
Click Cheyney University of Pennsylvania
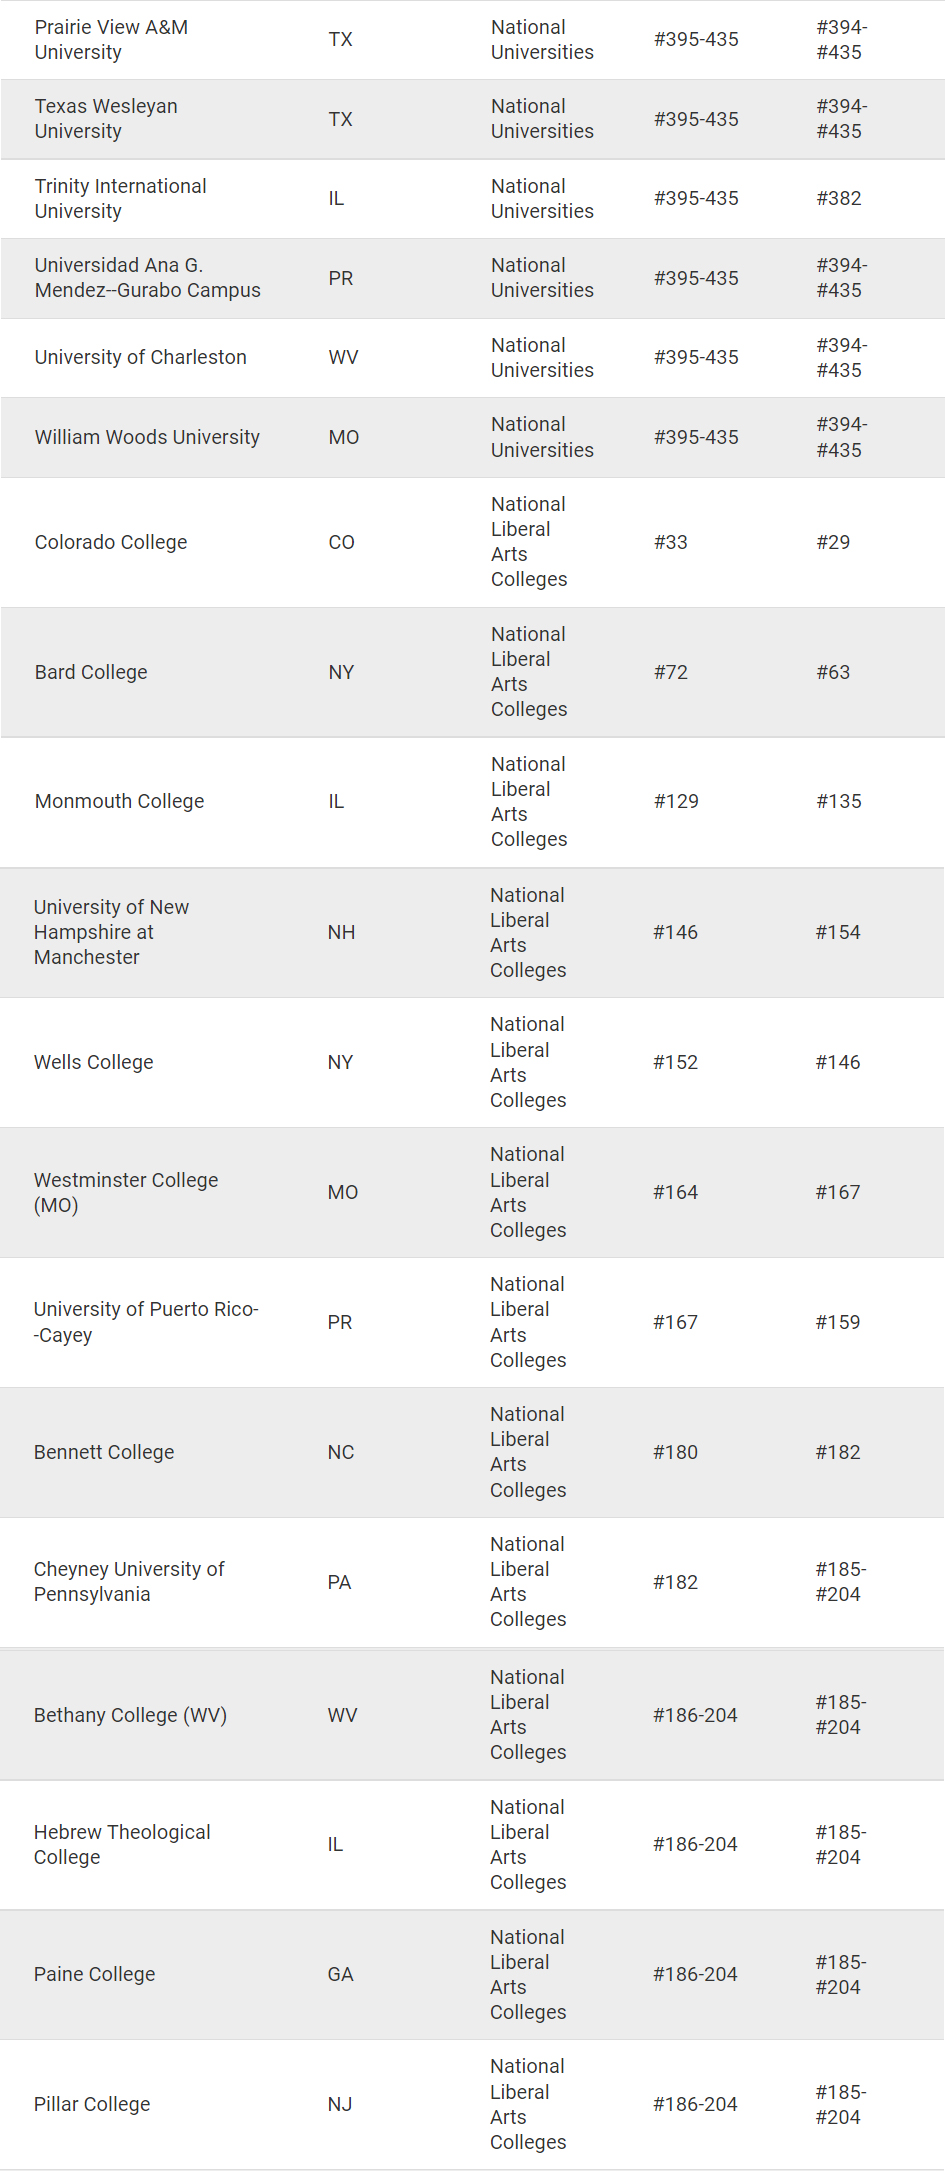pyautogui.click(x=129, y=1582)
